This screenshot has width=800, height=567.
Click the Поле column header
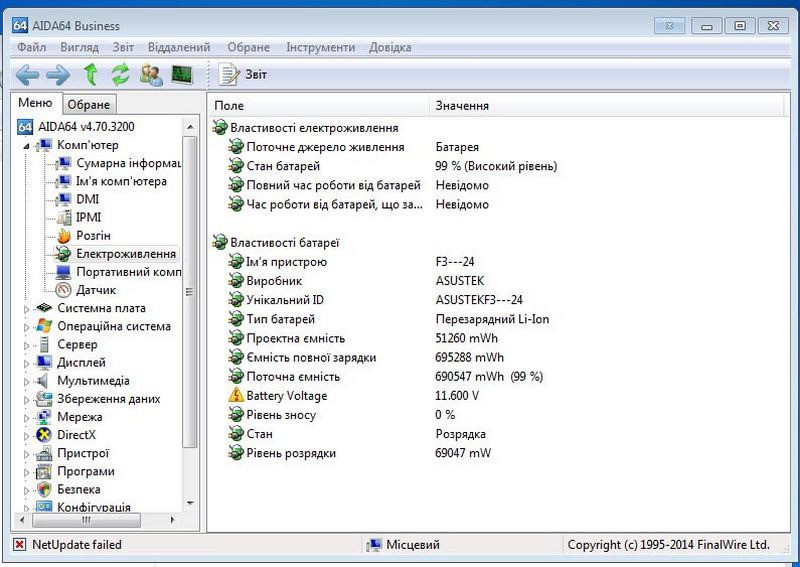318,106
